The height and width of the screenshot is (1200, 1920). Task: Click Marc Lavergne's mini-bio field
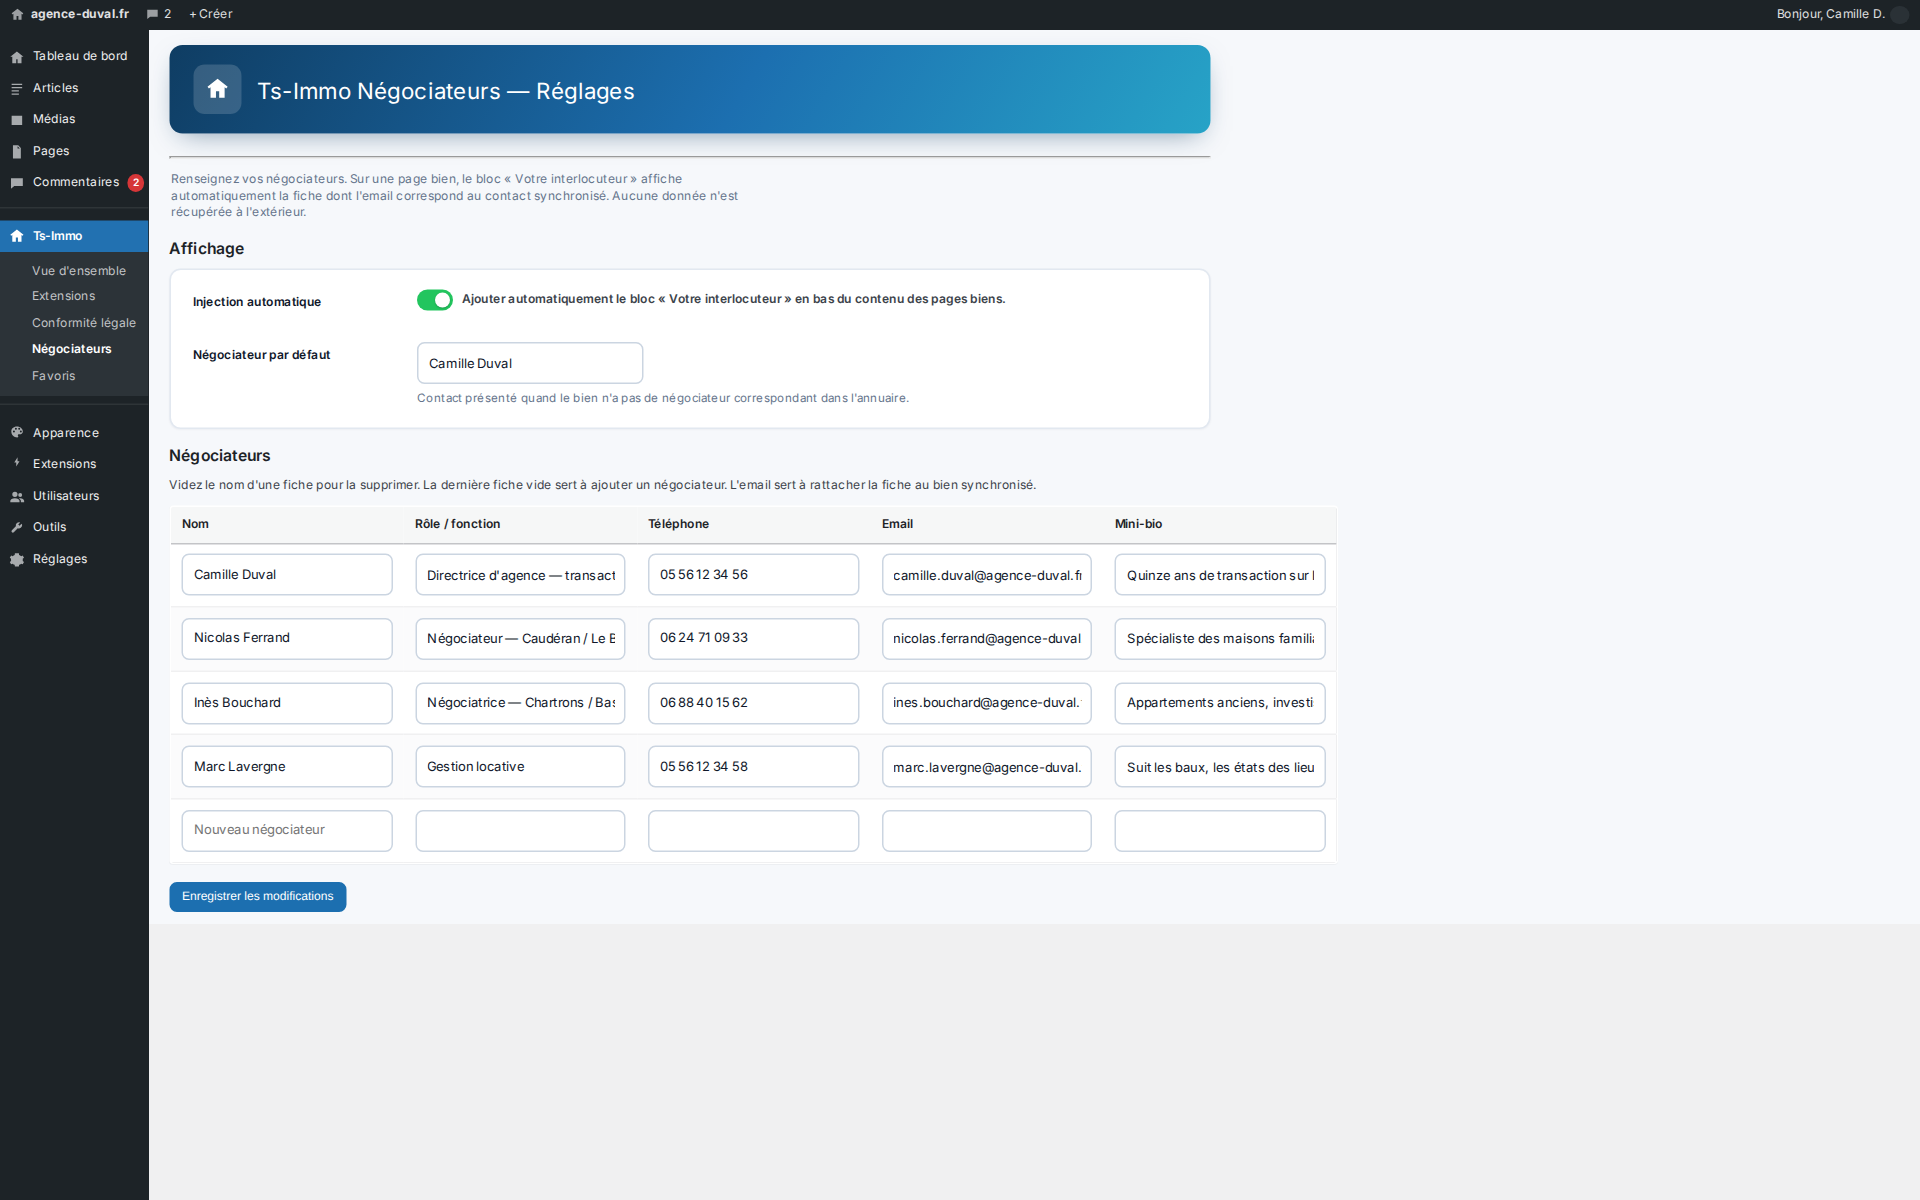click(x=1220, y=767)
